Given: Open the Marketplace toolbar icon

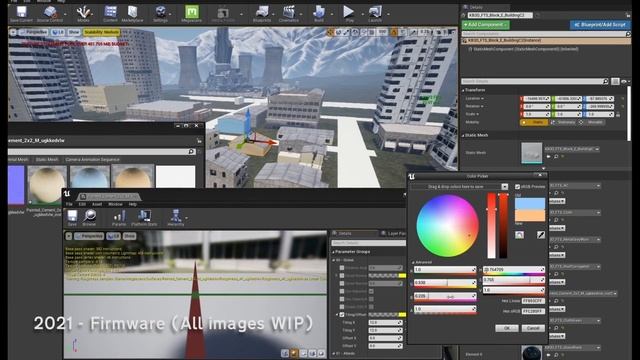Looking at the screenshot, I should point(132,13).
